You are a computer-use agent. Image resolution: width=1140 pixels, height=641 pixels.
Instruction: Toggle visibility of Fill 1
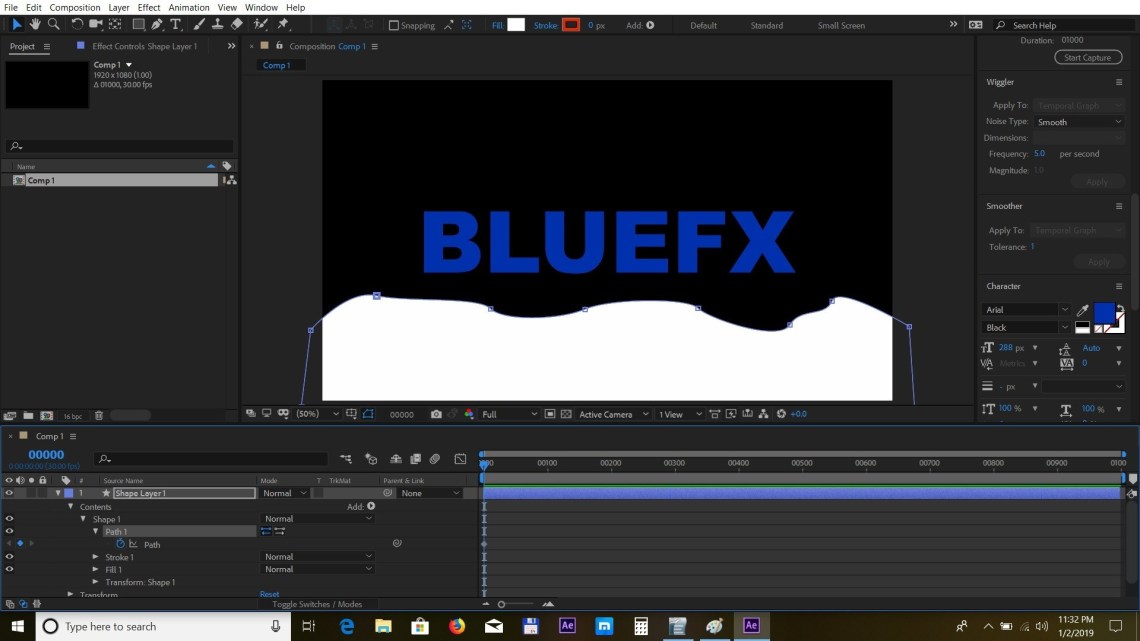pos(9,569)
